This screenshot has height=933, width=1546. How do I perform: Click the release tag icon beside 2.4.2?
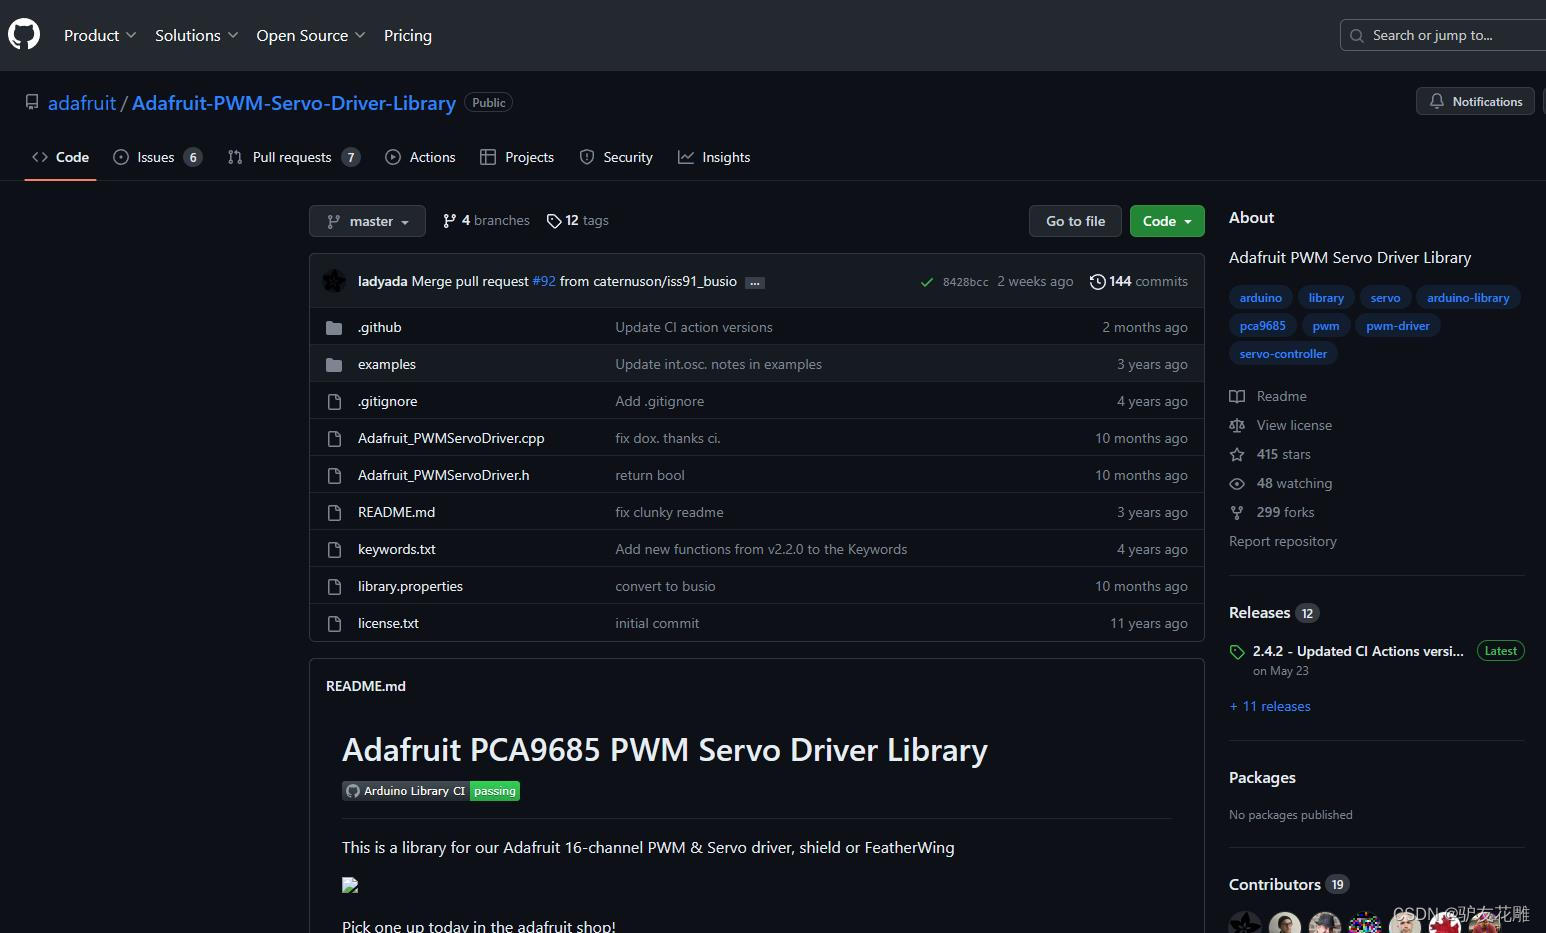(1237, 652)
